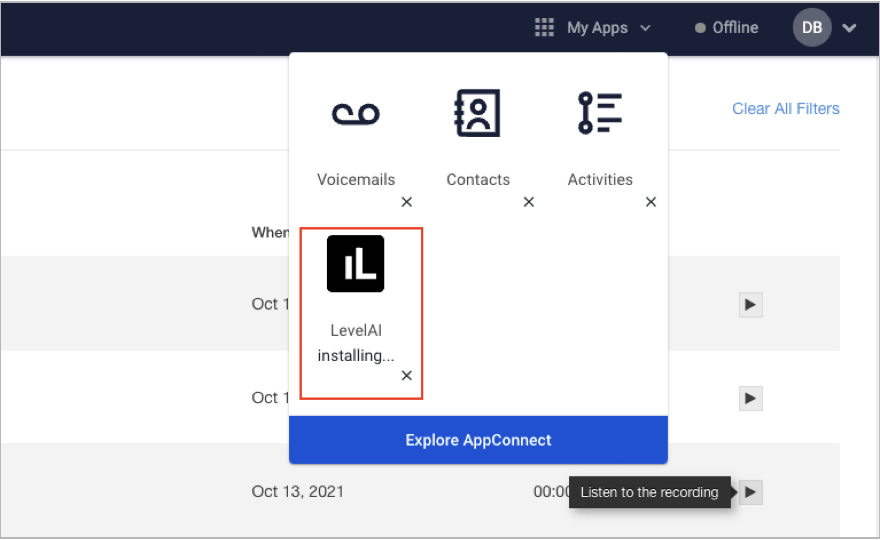Remove Activities from My Apps
Viewport: 880px width, 540px height.
pos(651,202)
